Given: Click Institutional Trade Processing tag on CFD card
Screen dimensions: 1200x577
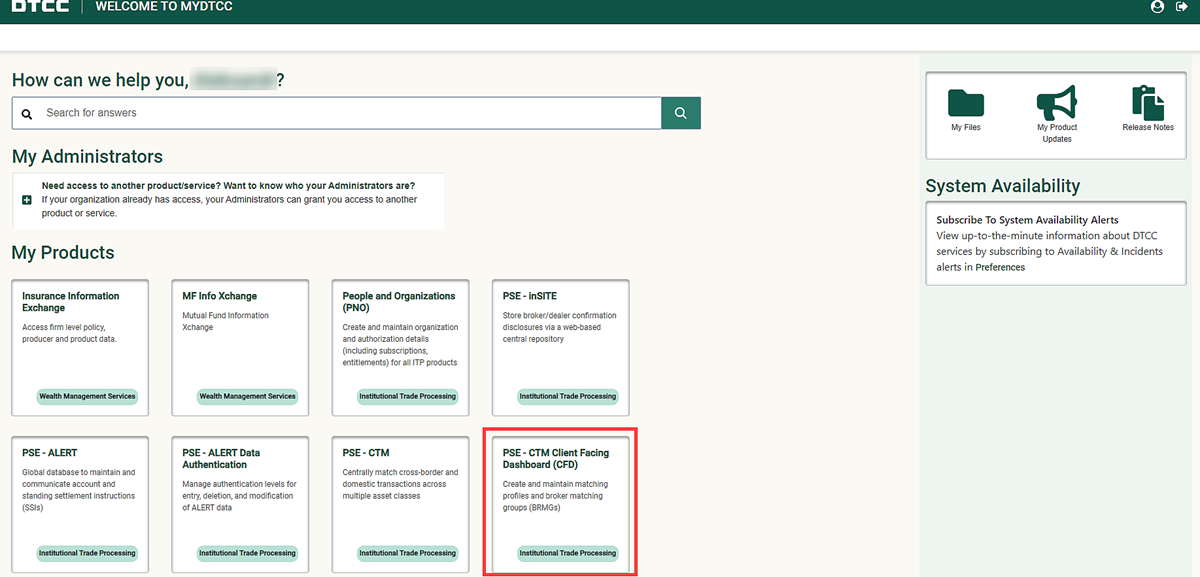Looking at the screenshot, I should click(x=568, y=553).
